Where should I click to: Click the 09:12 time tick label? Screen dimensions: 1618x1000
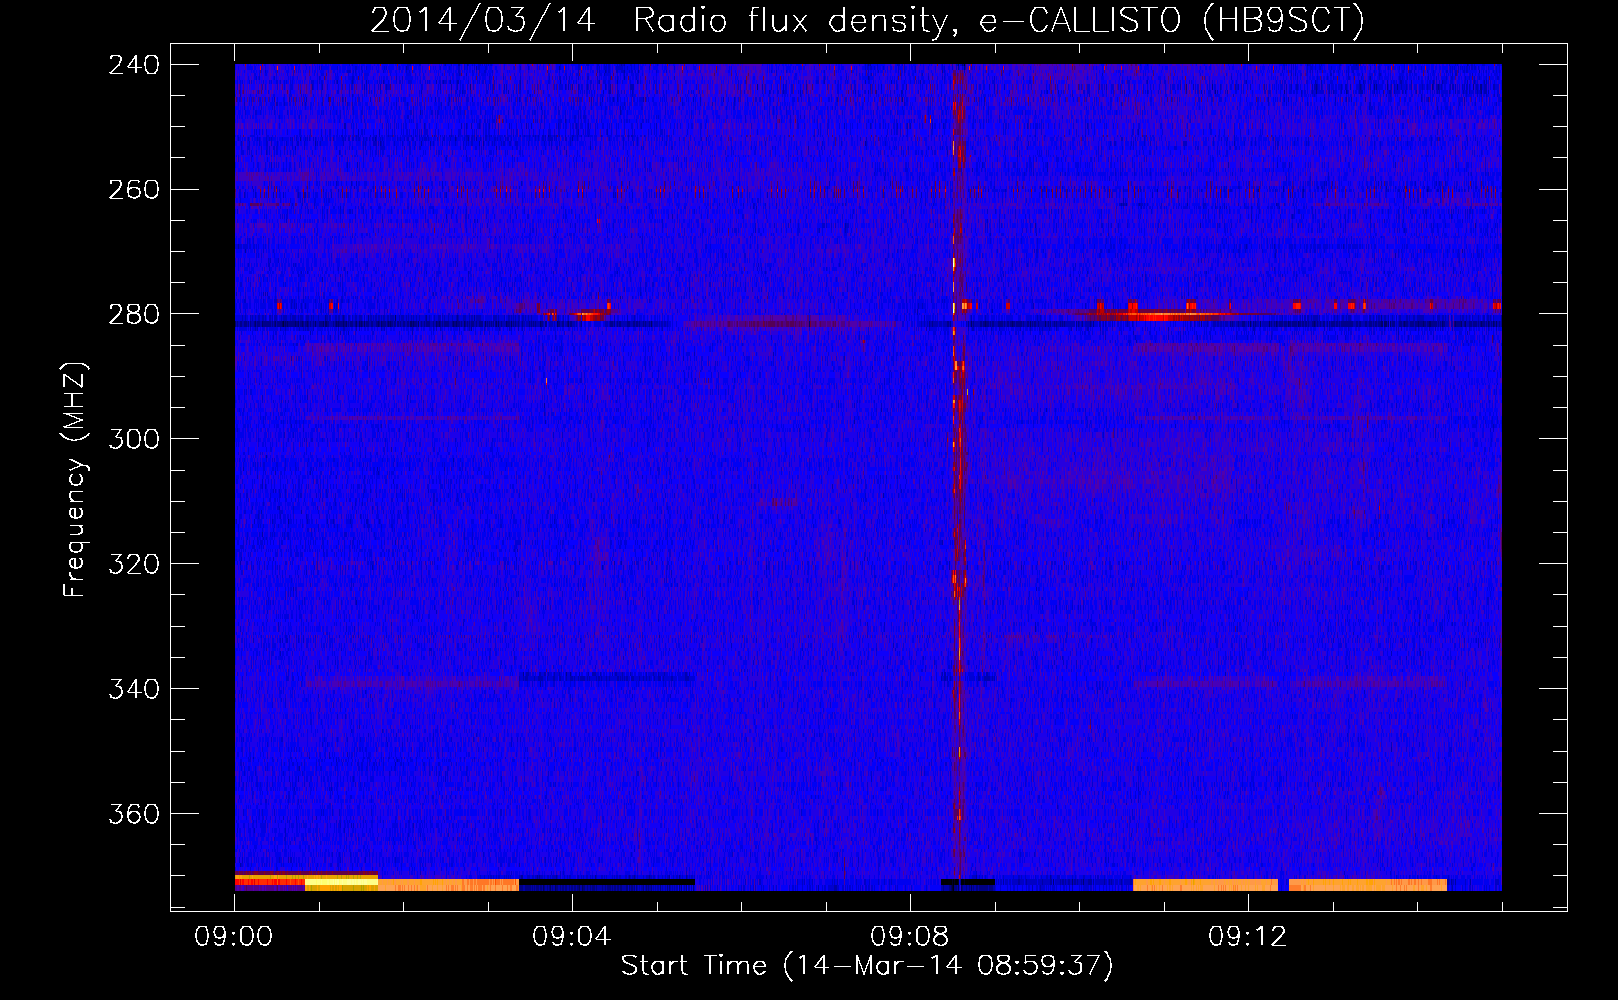(x=1248, y=937)
